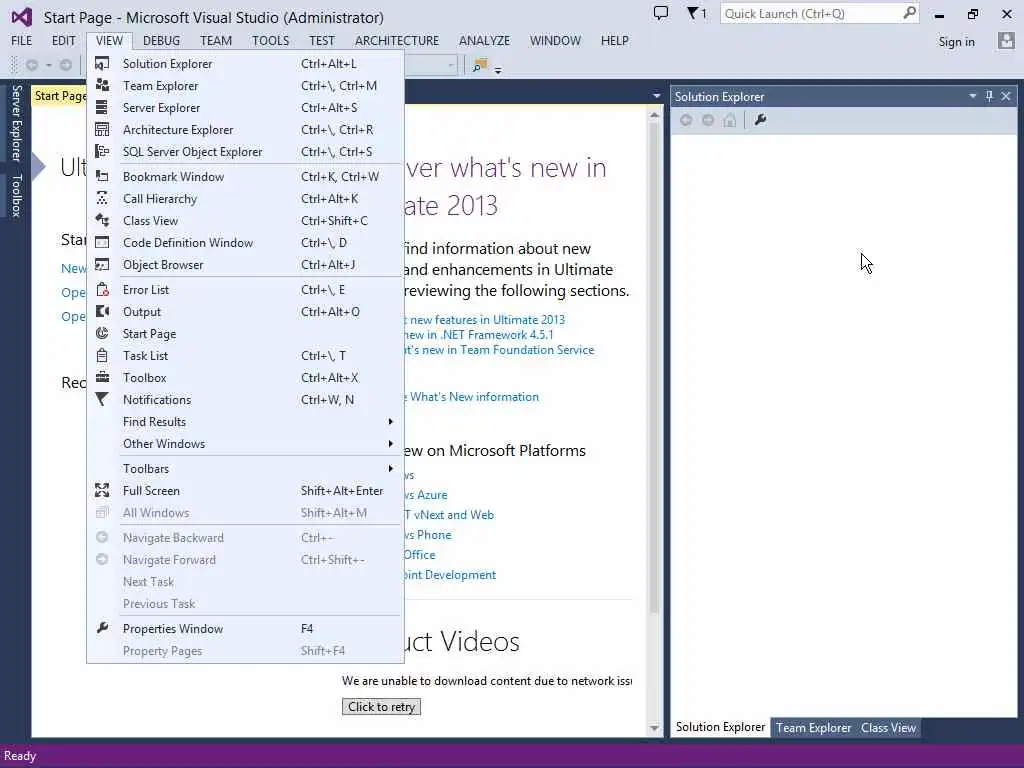Click the Error List menu icon
Viewport: 1024px width, 768px height.
pos(102,289)
